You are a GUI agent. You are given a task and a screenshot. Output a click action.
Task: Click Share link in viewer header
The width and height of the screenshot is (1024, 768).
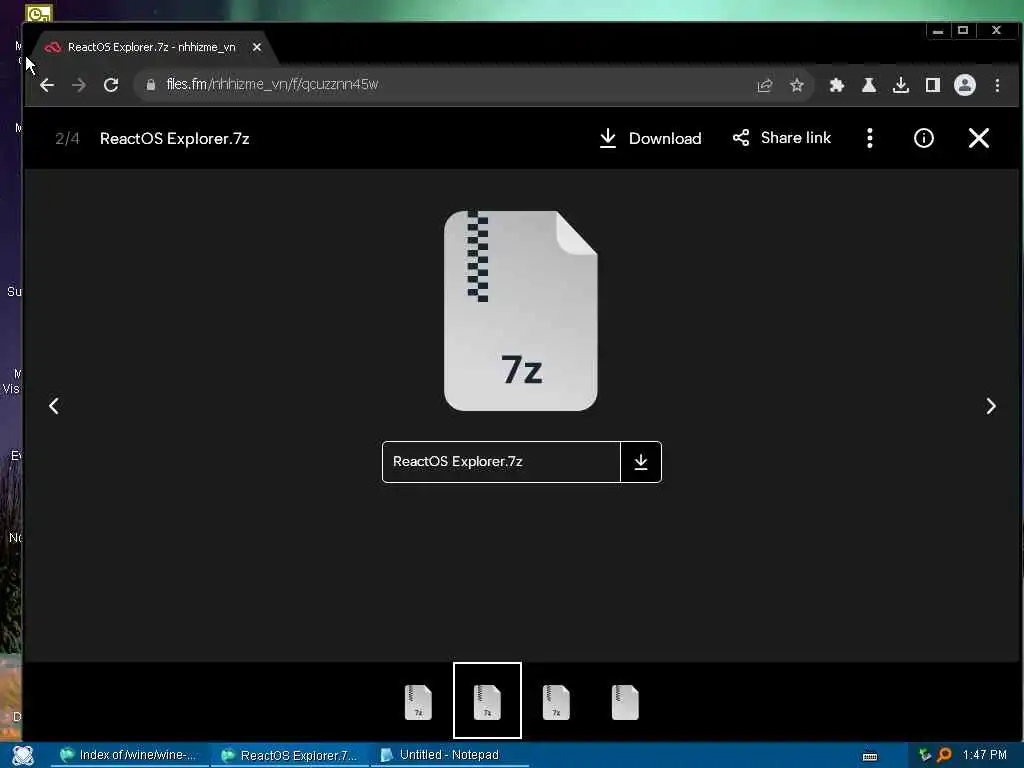tap(782, 138)
